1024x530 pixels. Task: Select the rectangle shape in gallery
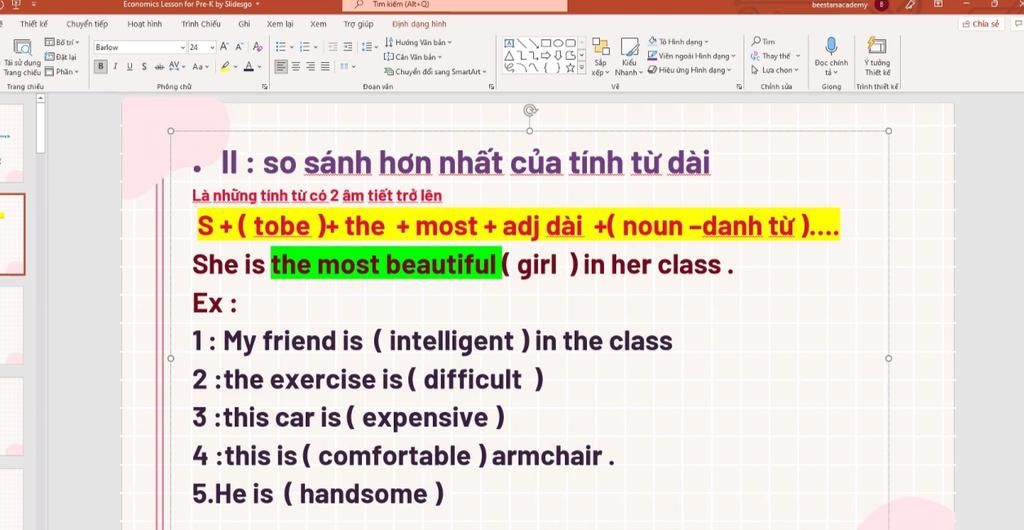[546, 43]
